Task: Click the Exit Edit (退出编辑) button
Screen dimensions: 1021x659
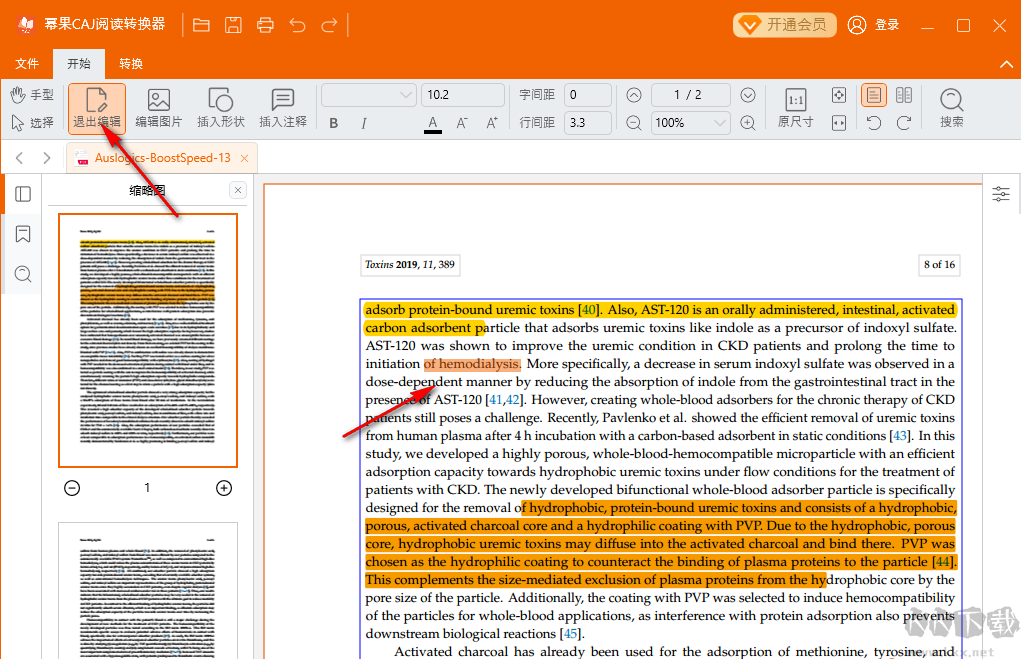Action: (97, 108)
